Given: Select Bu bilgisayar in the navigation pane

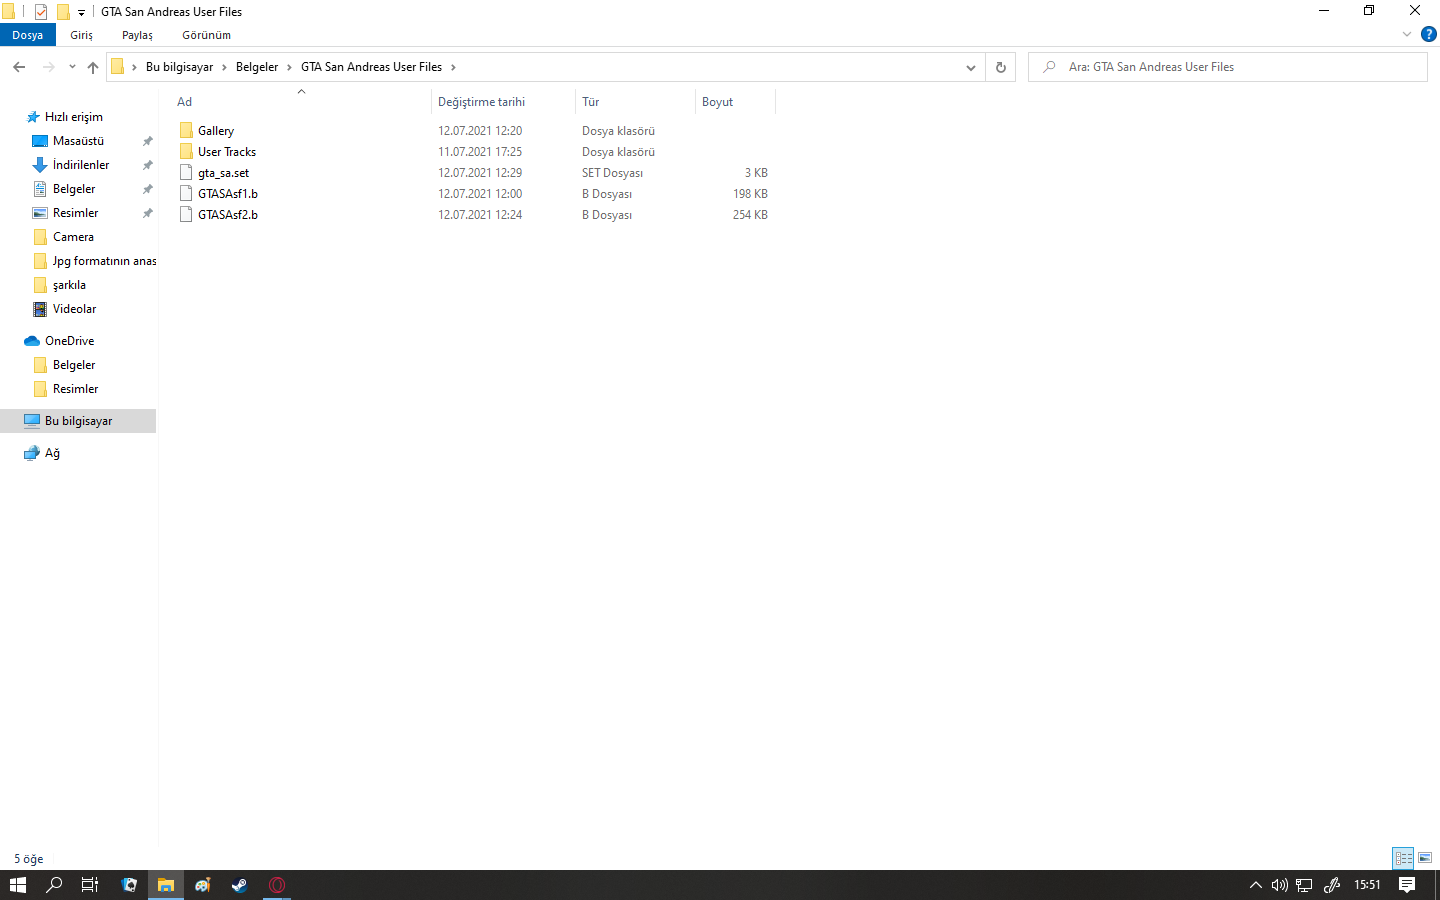Looking at the screenshot, I should click(x=78, y=421).
